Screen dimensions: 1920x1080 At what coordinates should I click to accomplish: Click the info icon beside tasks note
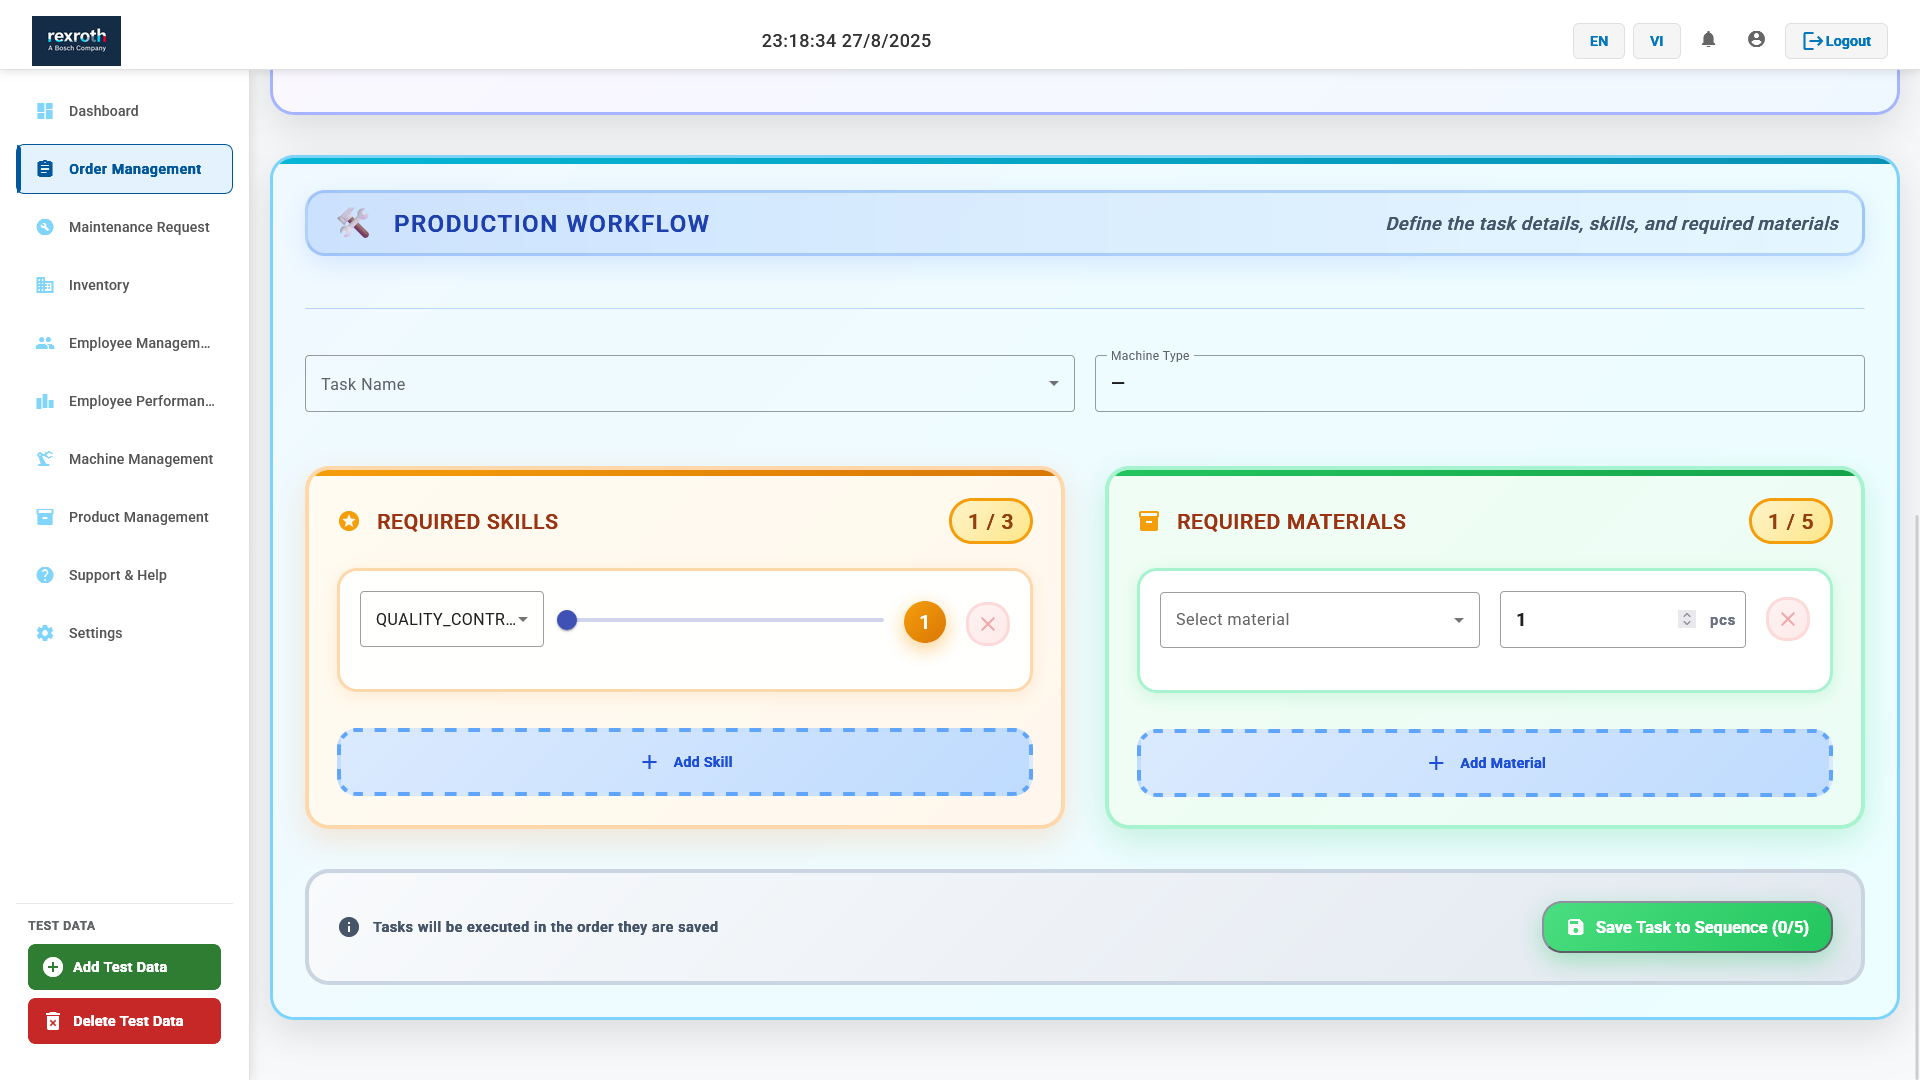[348, 927]
